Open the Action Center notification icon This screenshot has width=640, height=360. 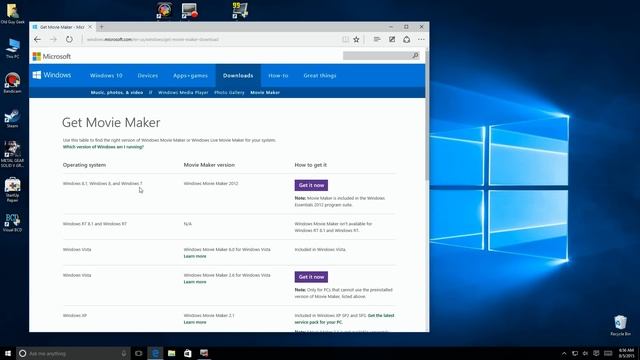point(596,353)
